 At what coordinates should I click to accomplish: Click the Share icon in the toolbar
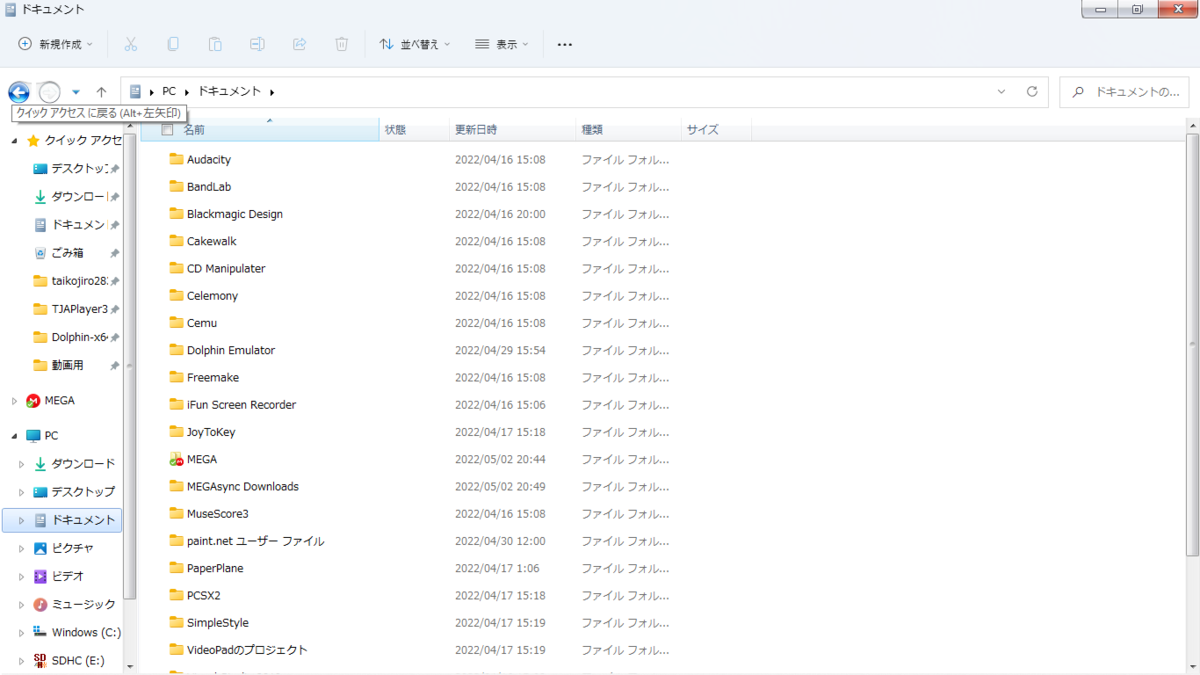point(299,44)
